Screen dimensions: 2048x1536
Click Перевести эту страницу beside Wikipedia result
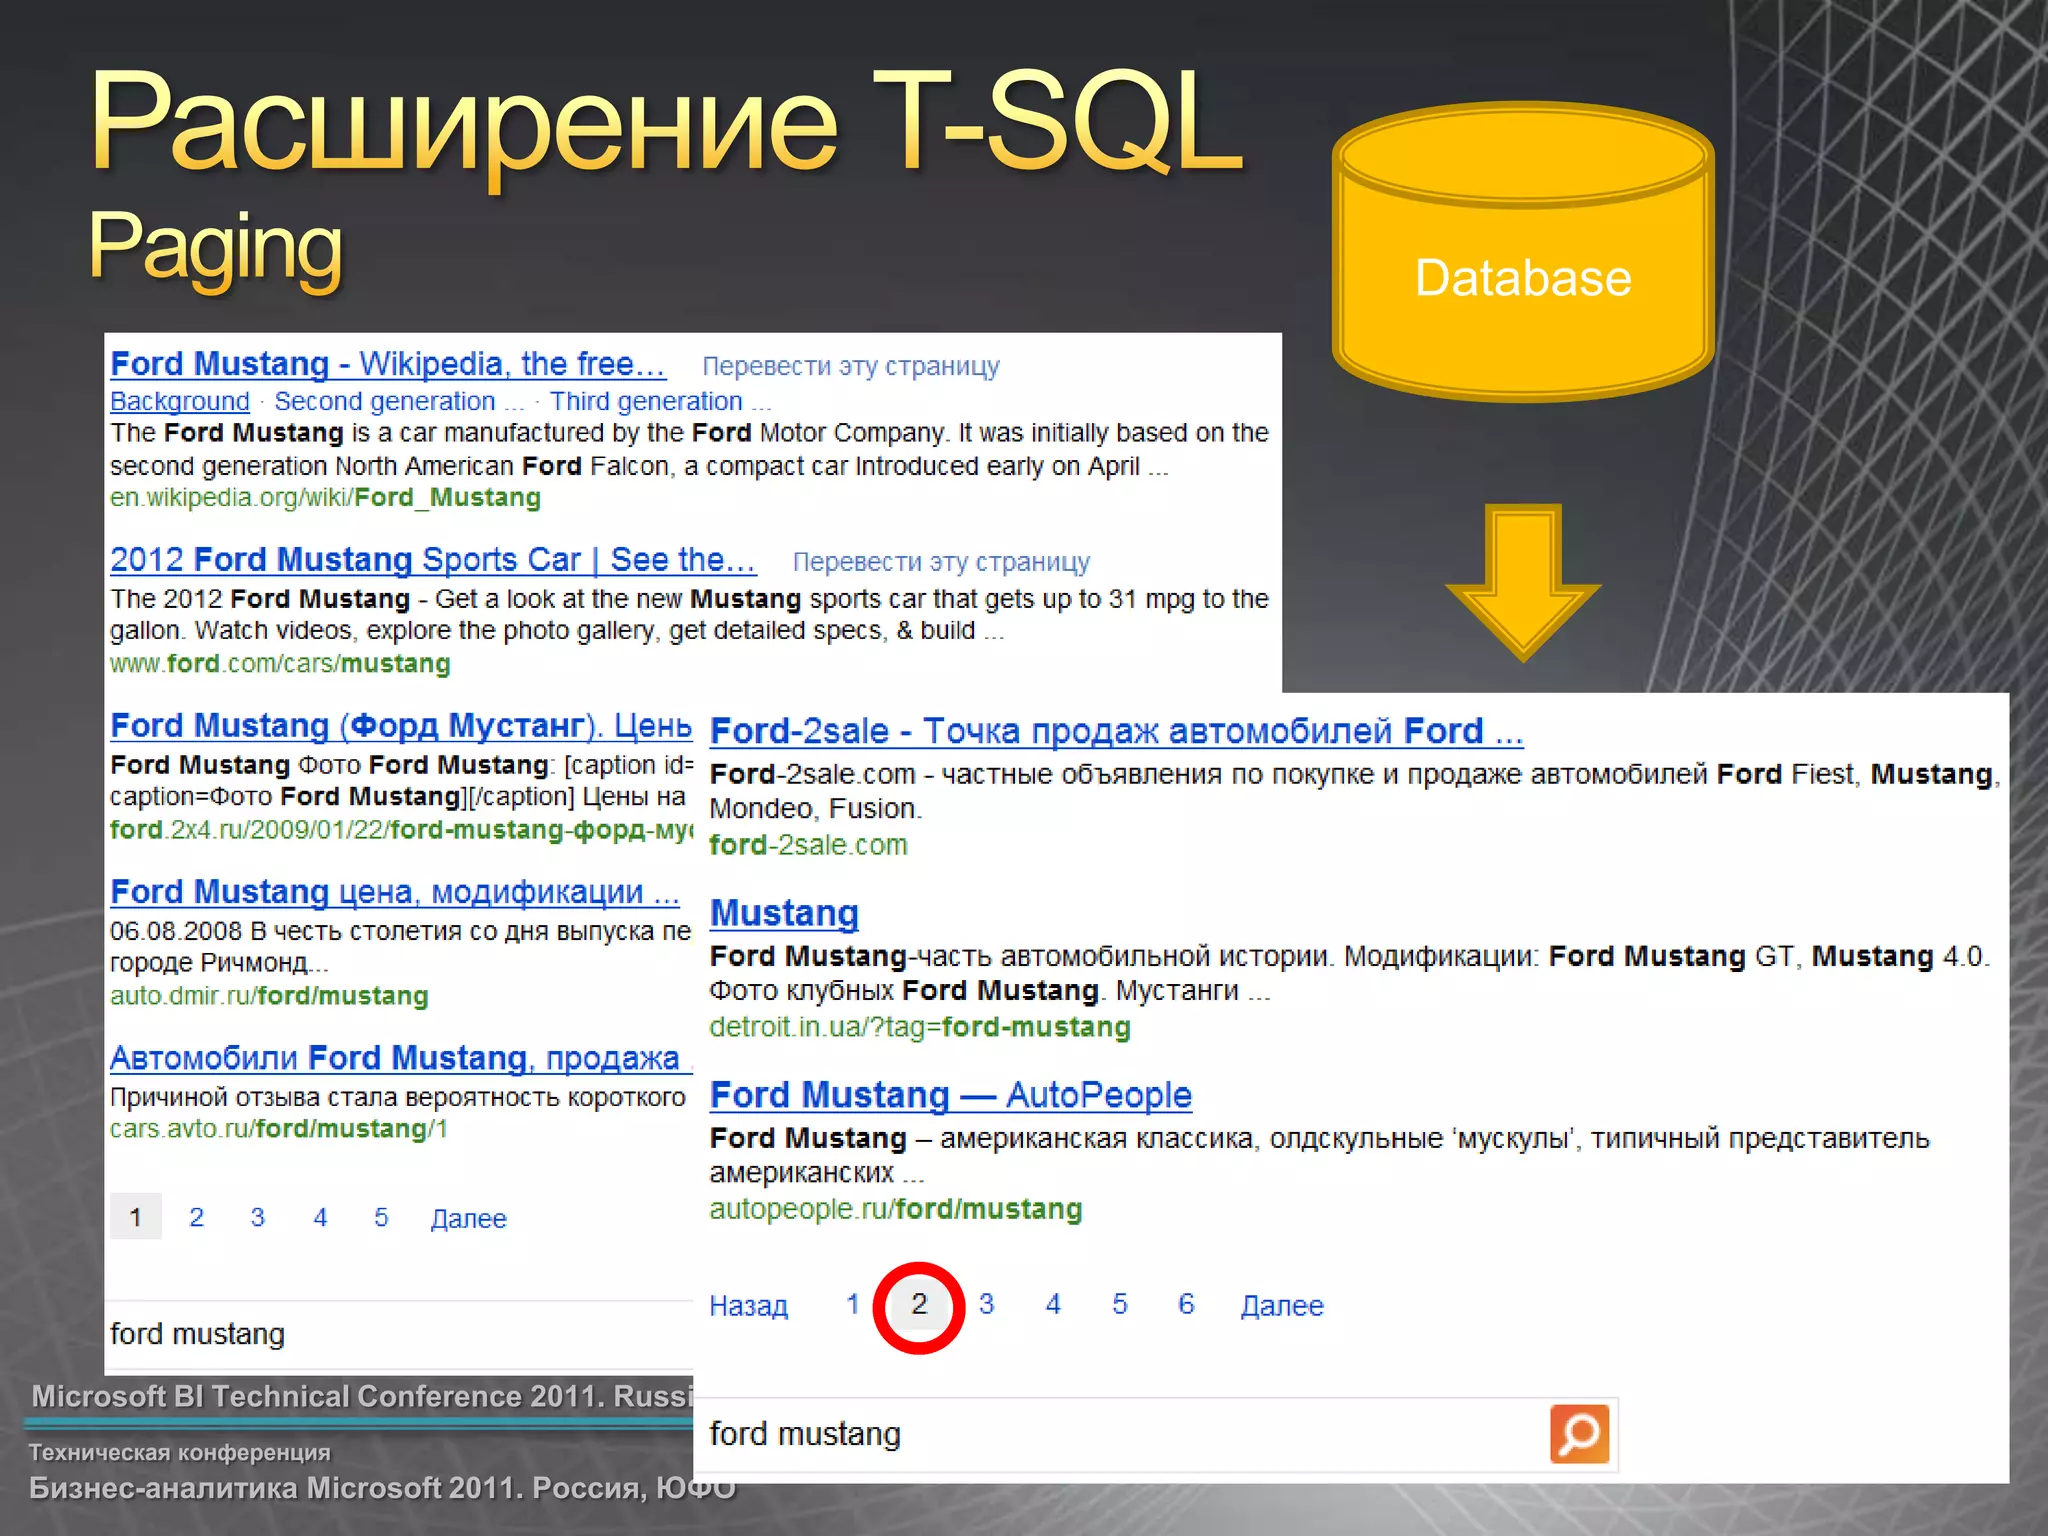tap(851, 366)
